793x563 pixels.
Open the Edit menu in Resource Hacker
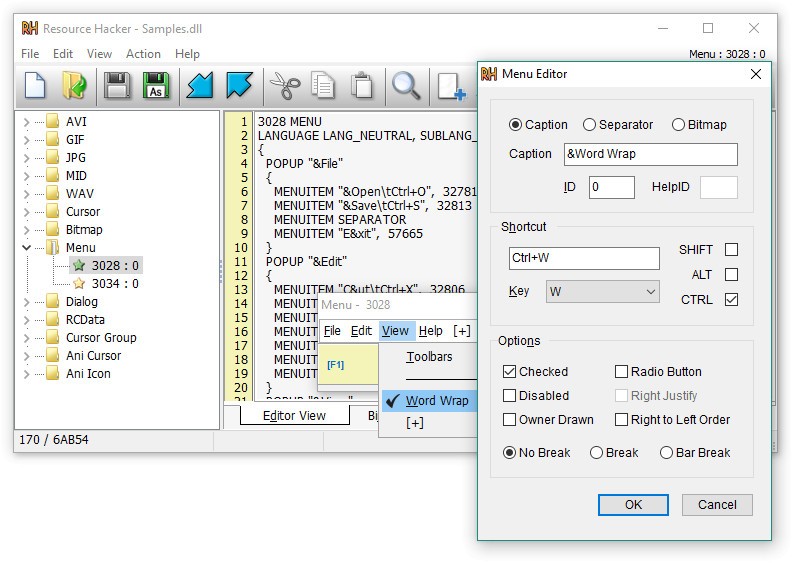pos(63,54)
